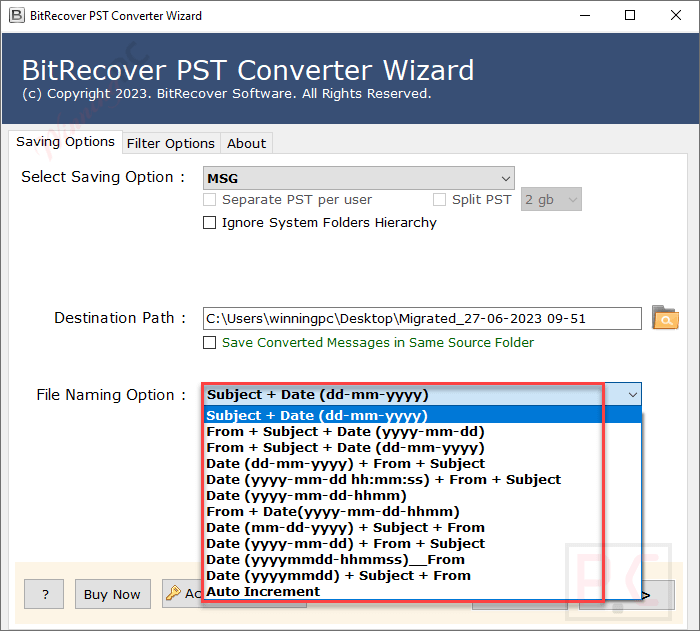Click the Buy Now button

(x=112, y=594)
